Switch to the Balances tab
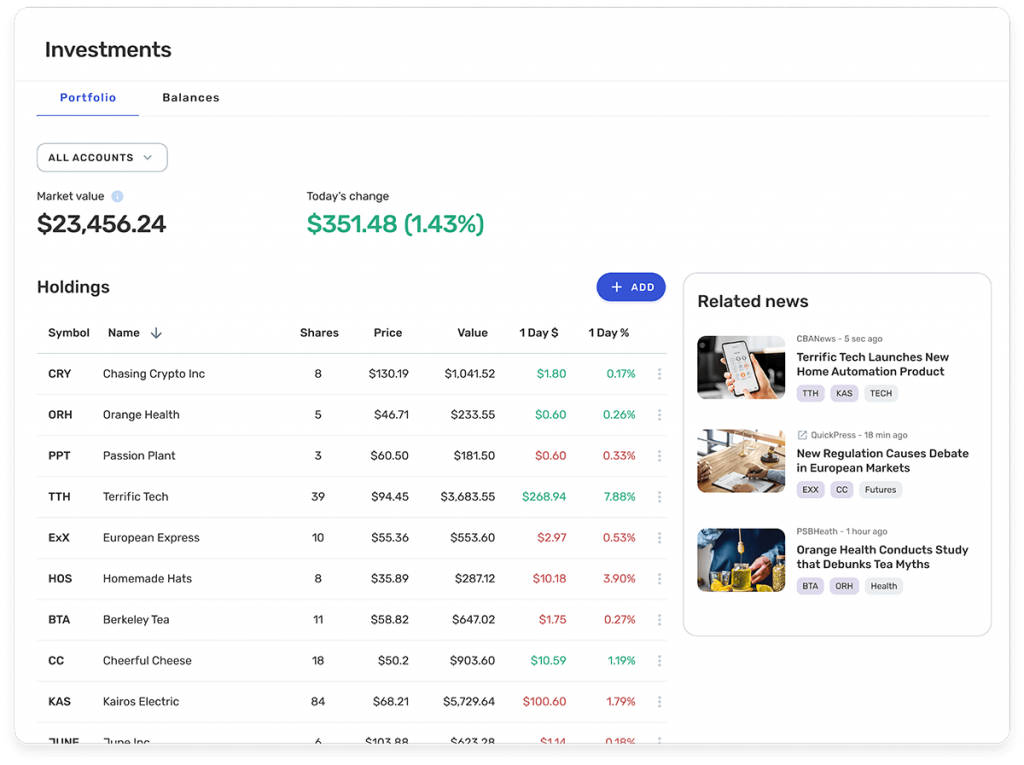The height and width of the screenshot is (765, 1024). pos(190,98)
